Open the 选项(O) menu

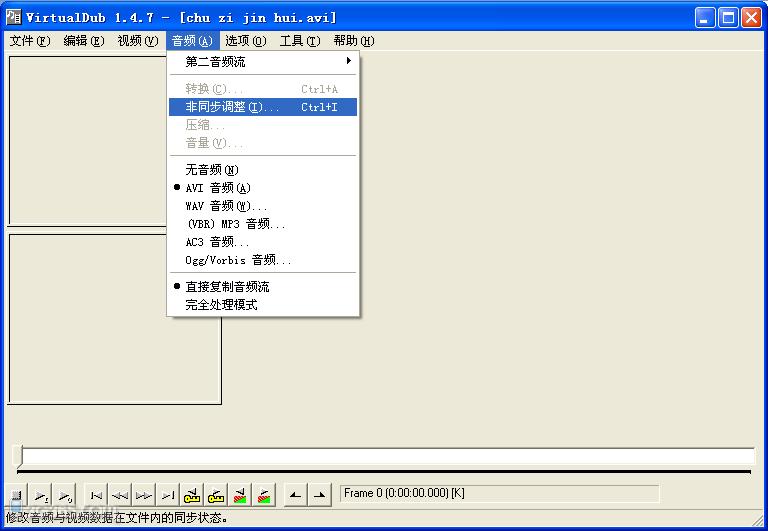pyautogui.click(x=246, y=41)
